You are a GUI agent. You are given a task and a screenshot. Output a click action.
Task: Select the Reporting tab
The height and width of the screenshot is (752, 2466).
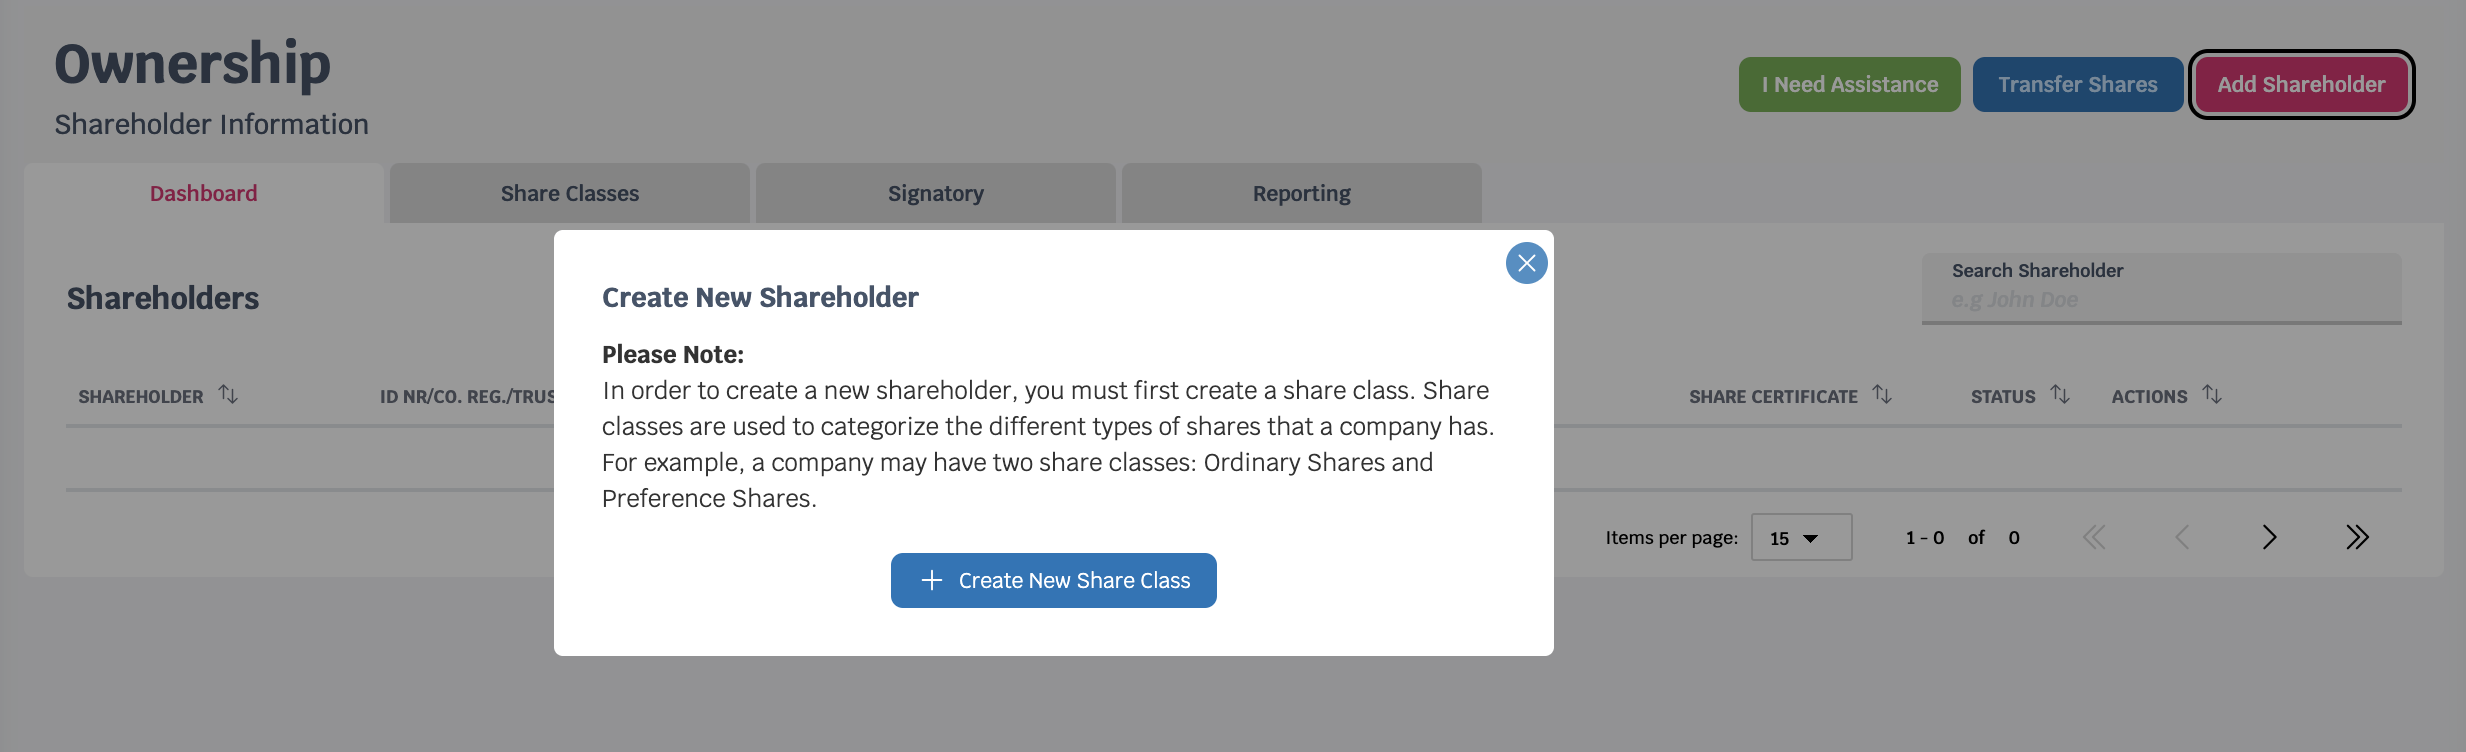click(1302, 193)
